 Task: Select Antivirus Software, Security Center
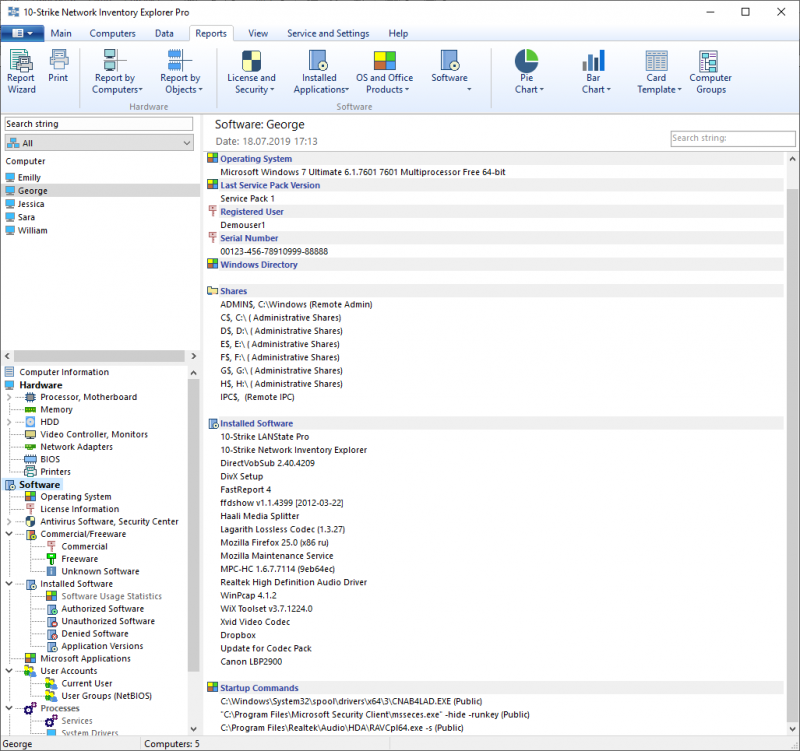click(109, 521)
